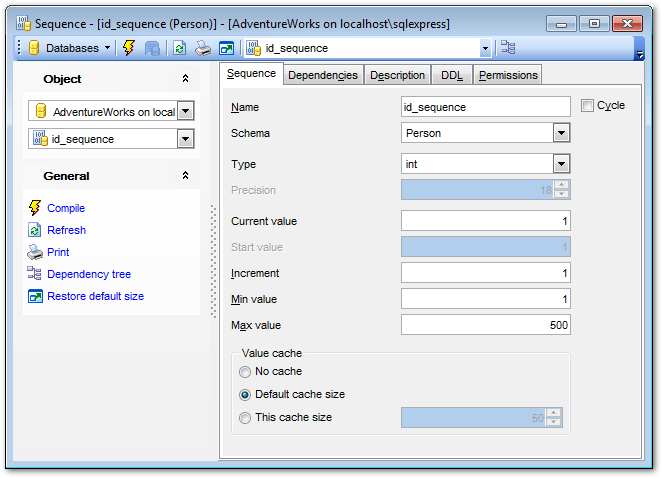Viewport: 662px width, 478px height.
Task: Click the printer icon in General panel
Action: point(35,252)
